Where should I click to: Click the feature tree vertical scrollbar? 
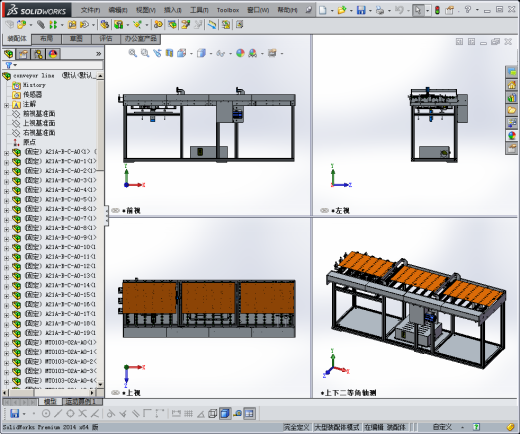(x=100, y=230)
